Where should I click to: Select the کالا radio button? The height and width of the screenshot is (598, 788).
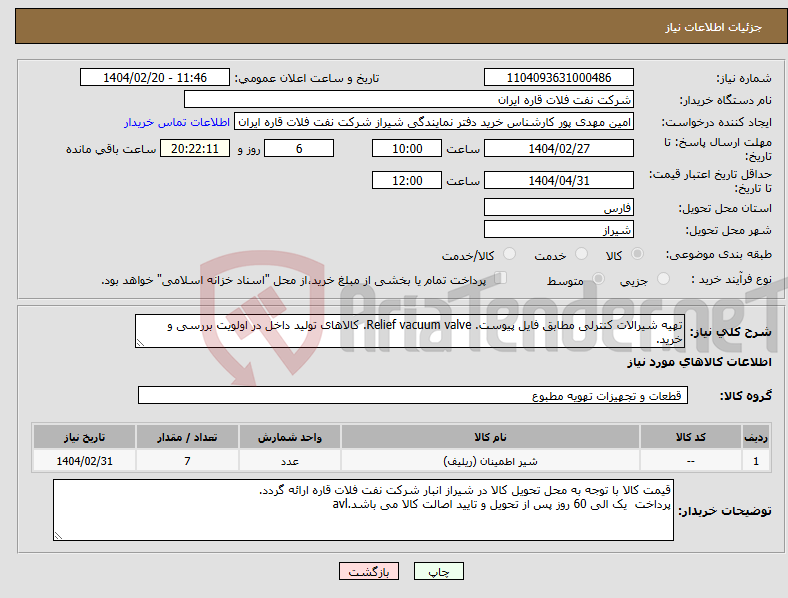click(637, 254)
